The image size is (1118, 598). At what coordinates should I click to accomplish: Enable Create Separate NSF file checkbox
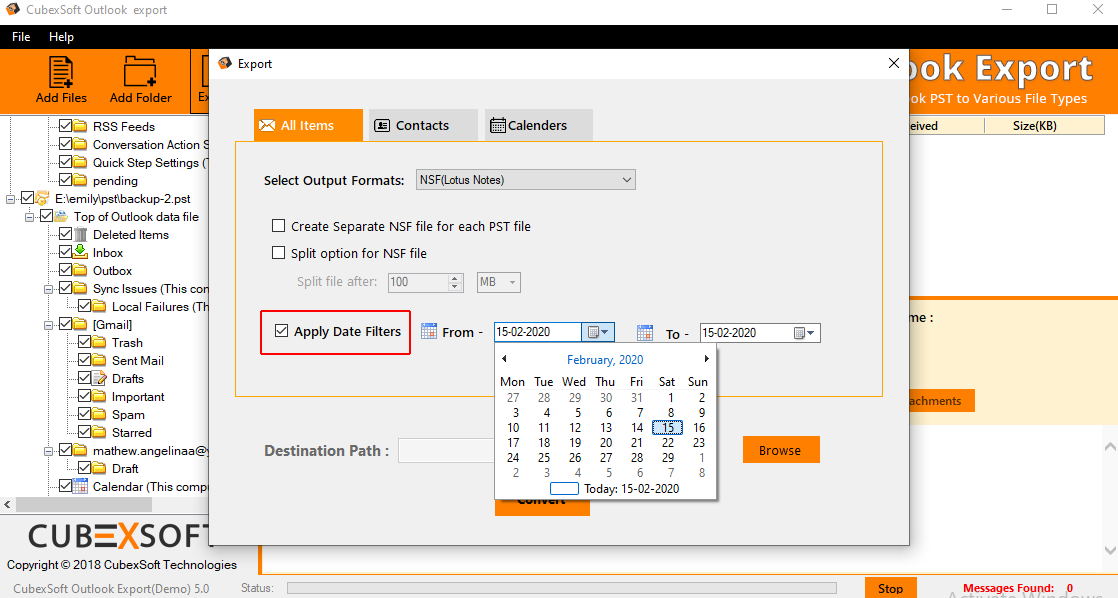pos(279,227)
